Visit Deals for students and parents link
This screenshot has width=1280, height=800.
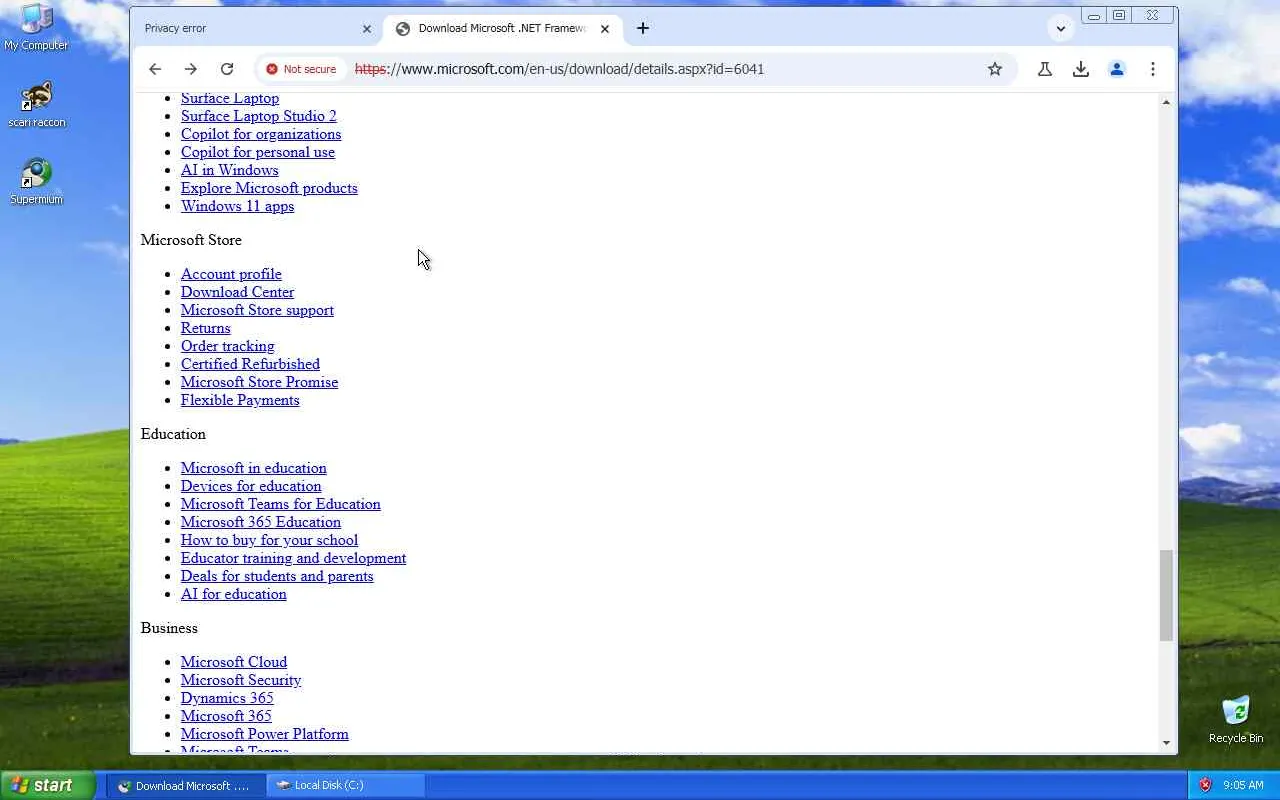[x=277, y=576]
